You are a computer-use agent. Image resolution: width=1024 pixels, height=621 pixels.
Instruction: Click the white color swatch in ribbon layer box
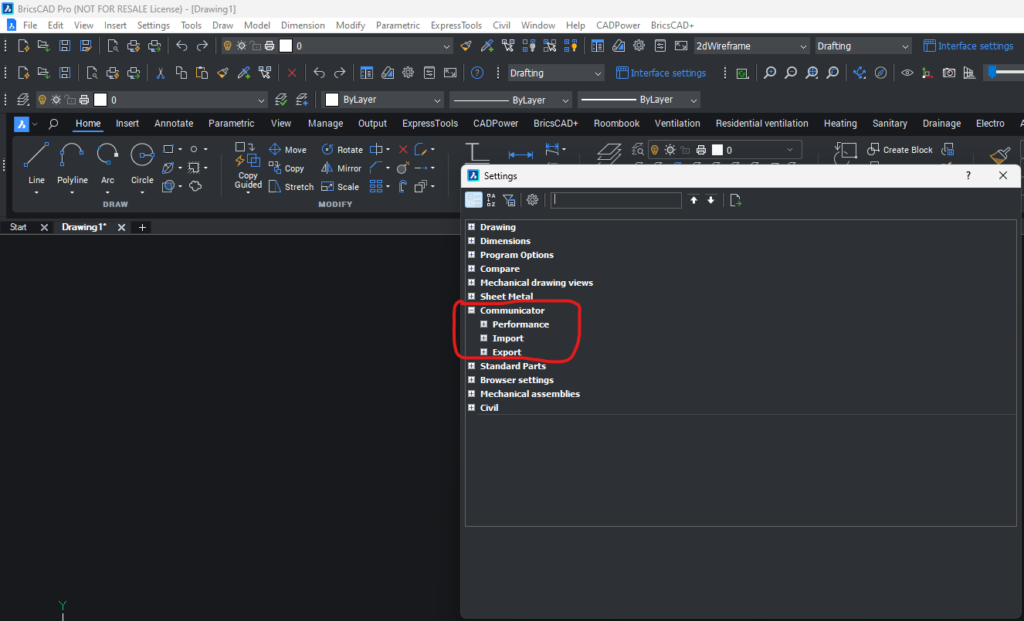pyautogui.click(x=717, y=150)
